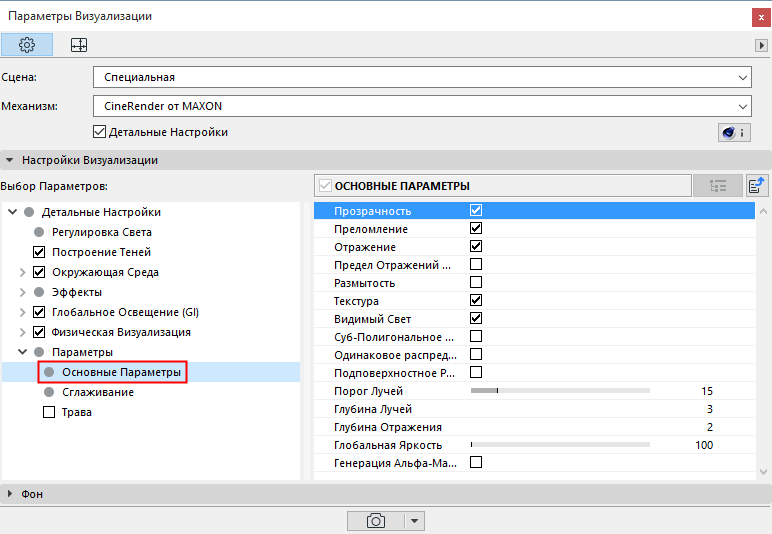This screenshot has height=534, width=772.
Task: Select Основные Параметры tree item
Action: point(121,372)
